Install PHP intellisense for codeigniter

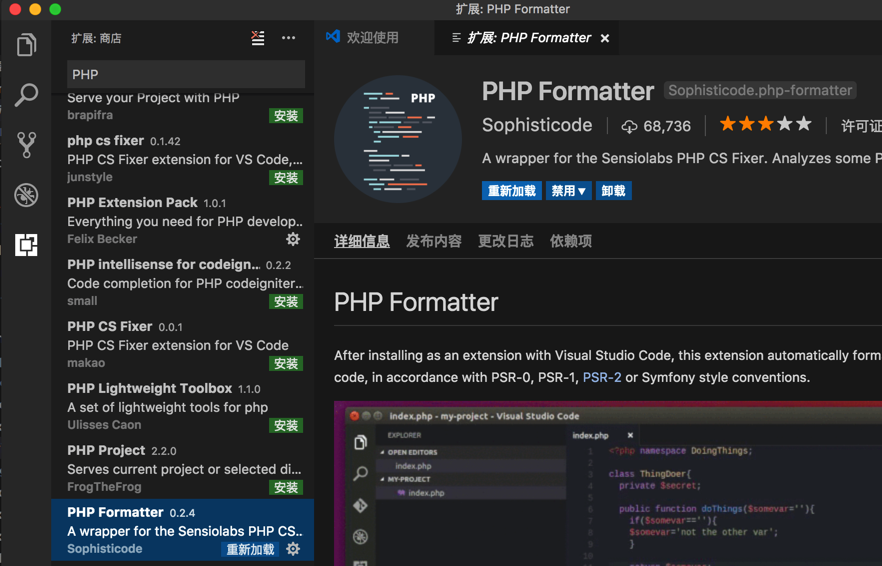coord(286,302)
